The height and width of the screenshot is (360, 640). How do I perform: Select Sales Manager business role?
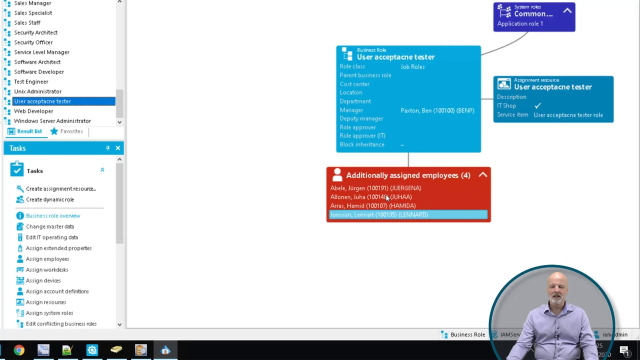click(33, 3)
